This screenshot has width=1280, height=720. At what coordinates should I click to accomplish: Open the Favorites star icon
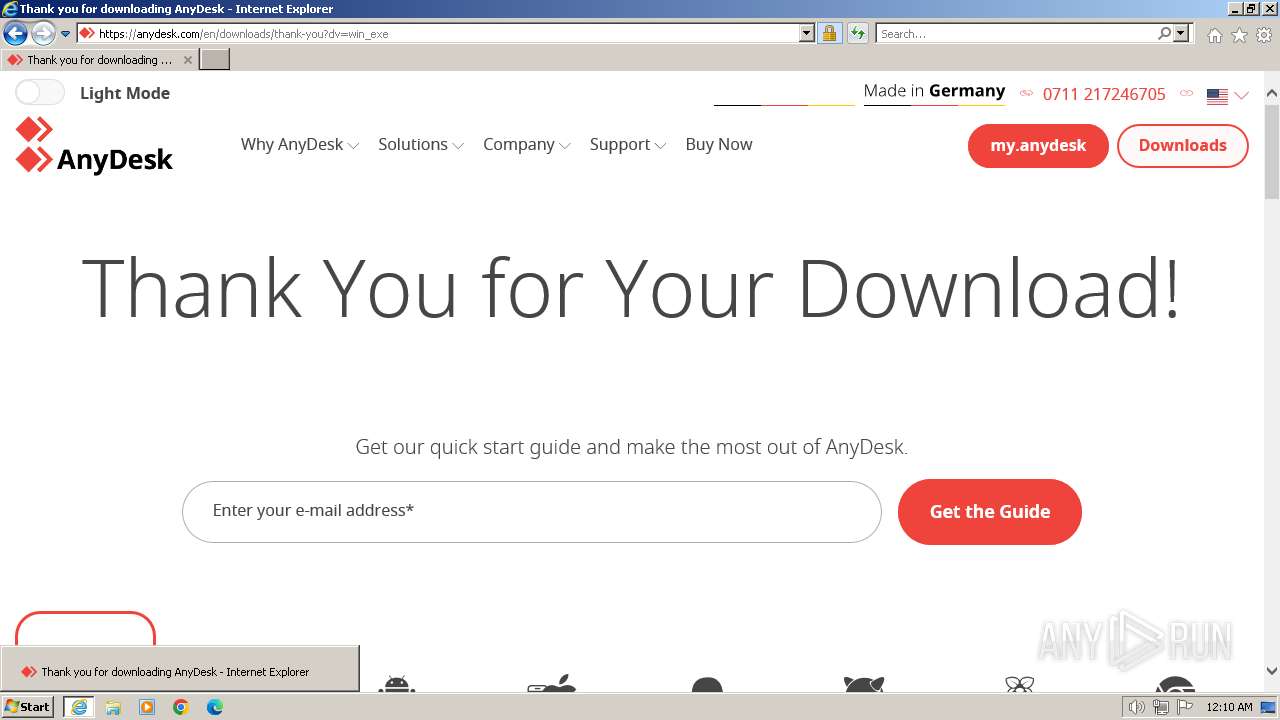coord(1239,35)
